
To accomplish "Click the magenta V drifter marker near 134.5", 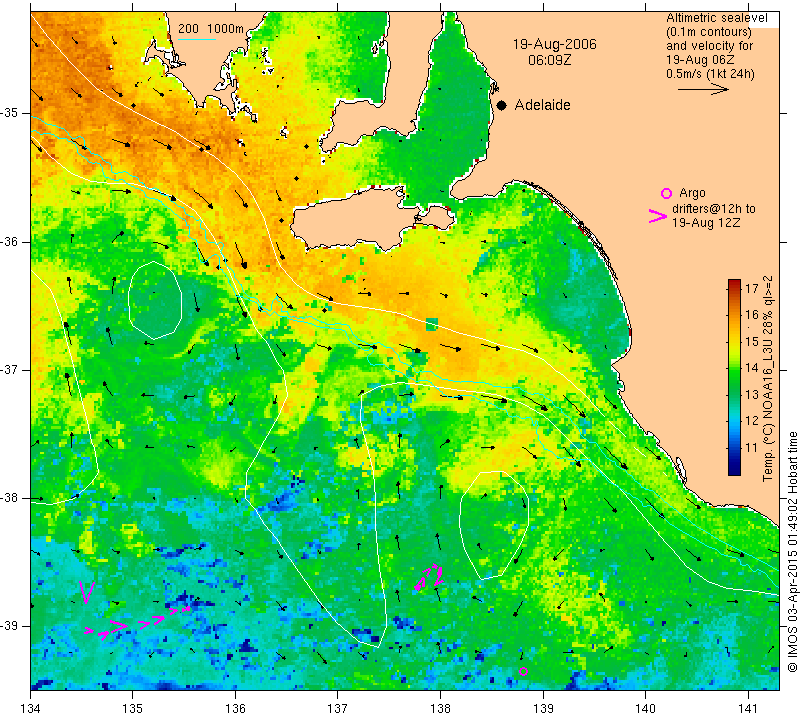I will tap(87, 591).
